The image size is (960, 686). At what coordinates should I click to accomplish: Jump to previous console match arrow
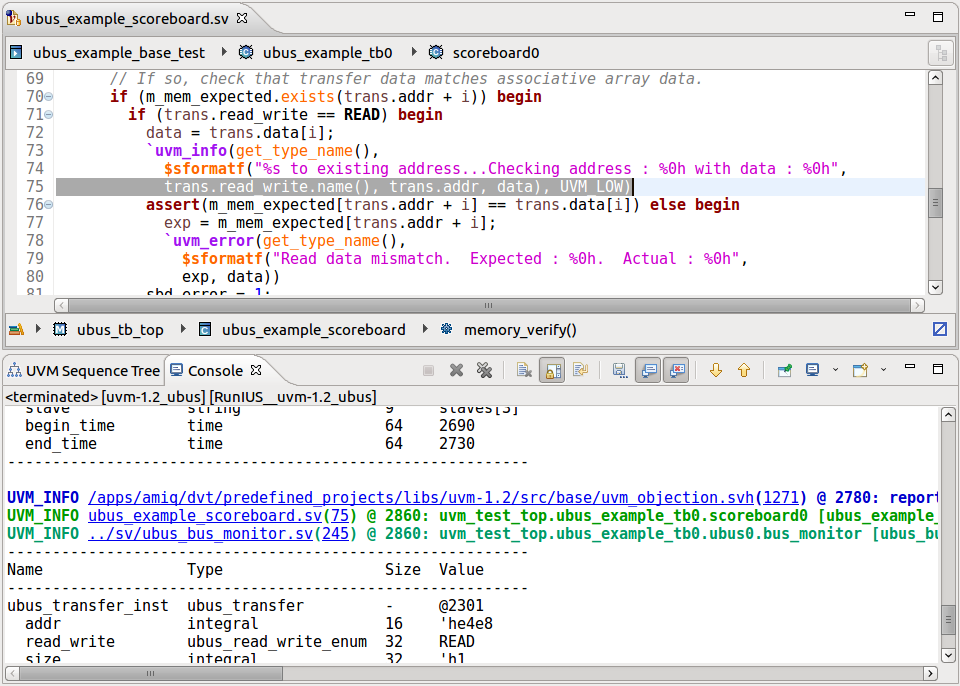tap(744, 370)
